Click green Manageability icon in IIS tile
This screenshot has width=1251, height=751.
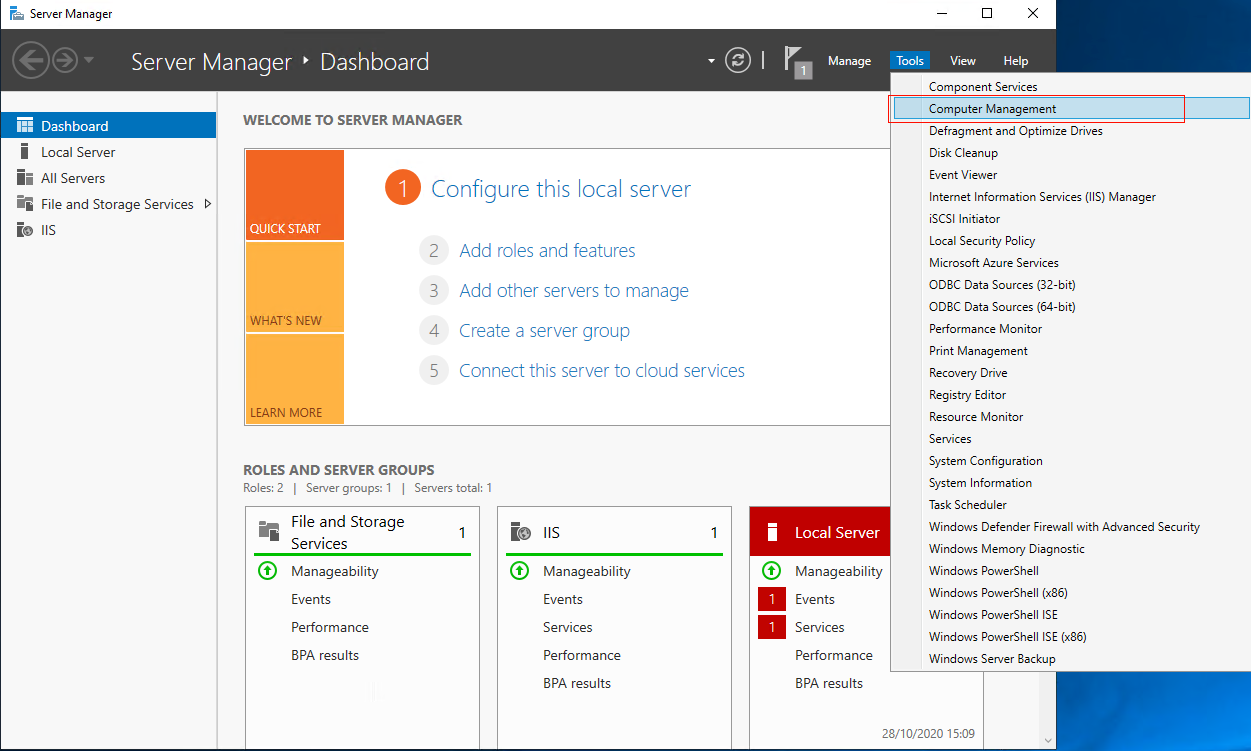pos(519,571)
